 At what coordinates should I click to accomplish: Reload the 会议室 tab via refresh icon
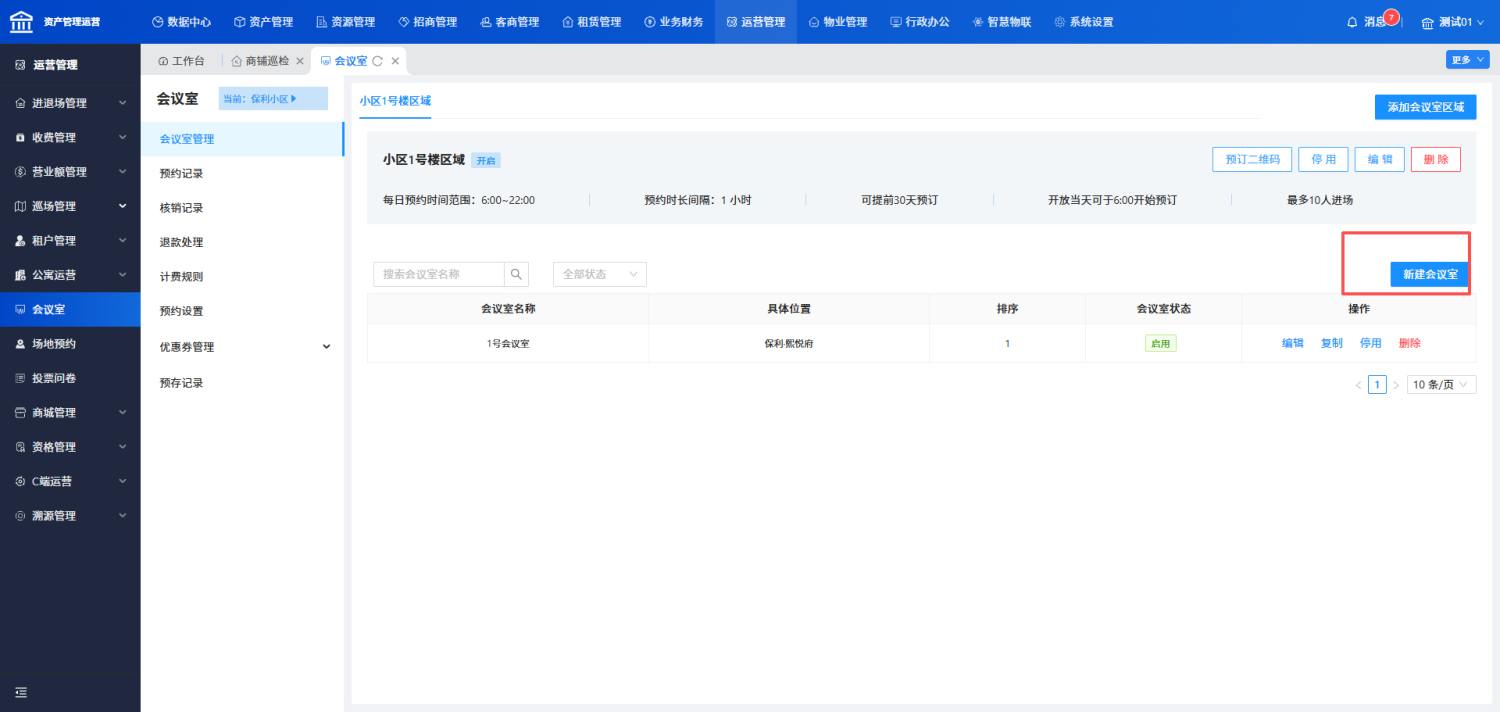[x=378, y=61]
